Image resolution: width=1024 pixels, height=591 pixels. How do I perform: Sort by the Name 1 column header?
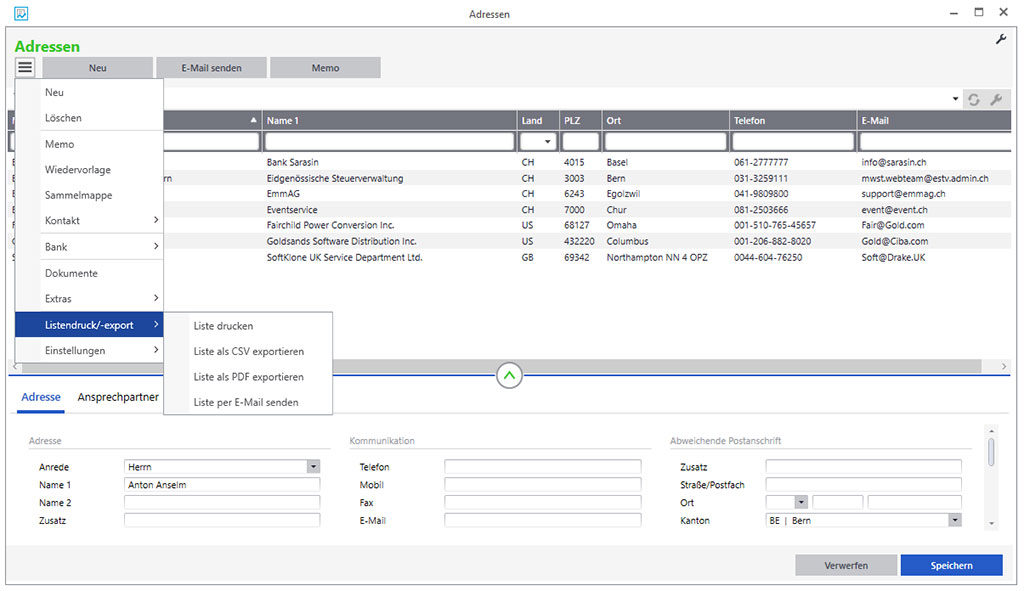[x=389, y=120]
